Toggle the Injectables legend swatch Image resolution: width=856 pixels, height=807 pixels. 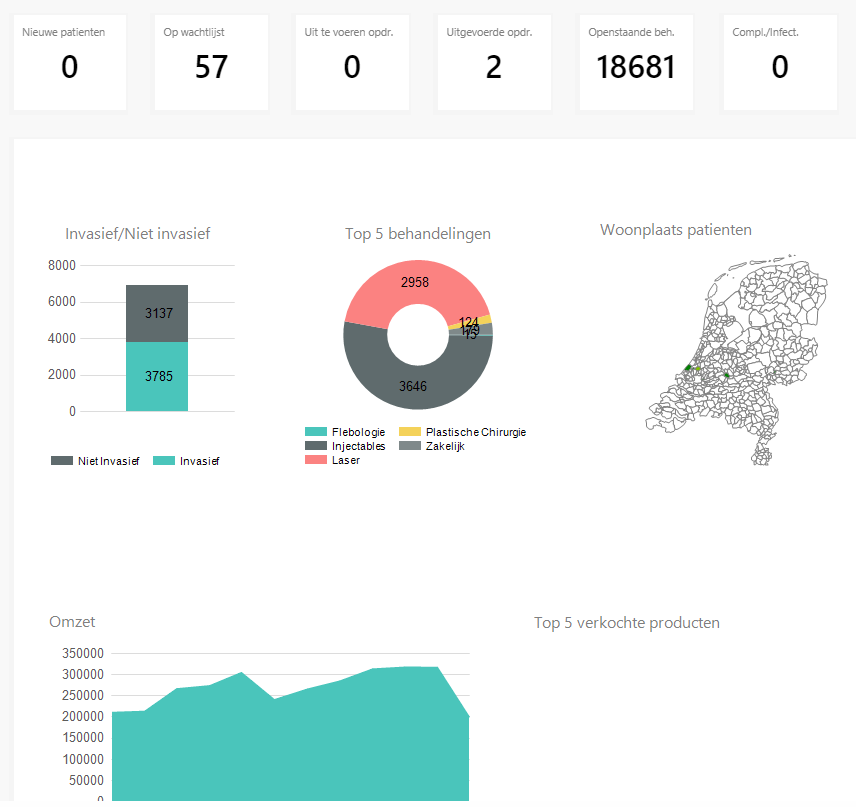pyautogui.click(x=316, y=446)
